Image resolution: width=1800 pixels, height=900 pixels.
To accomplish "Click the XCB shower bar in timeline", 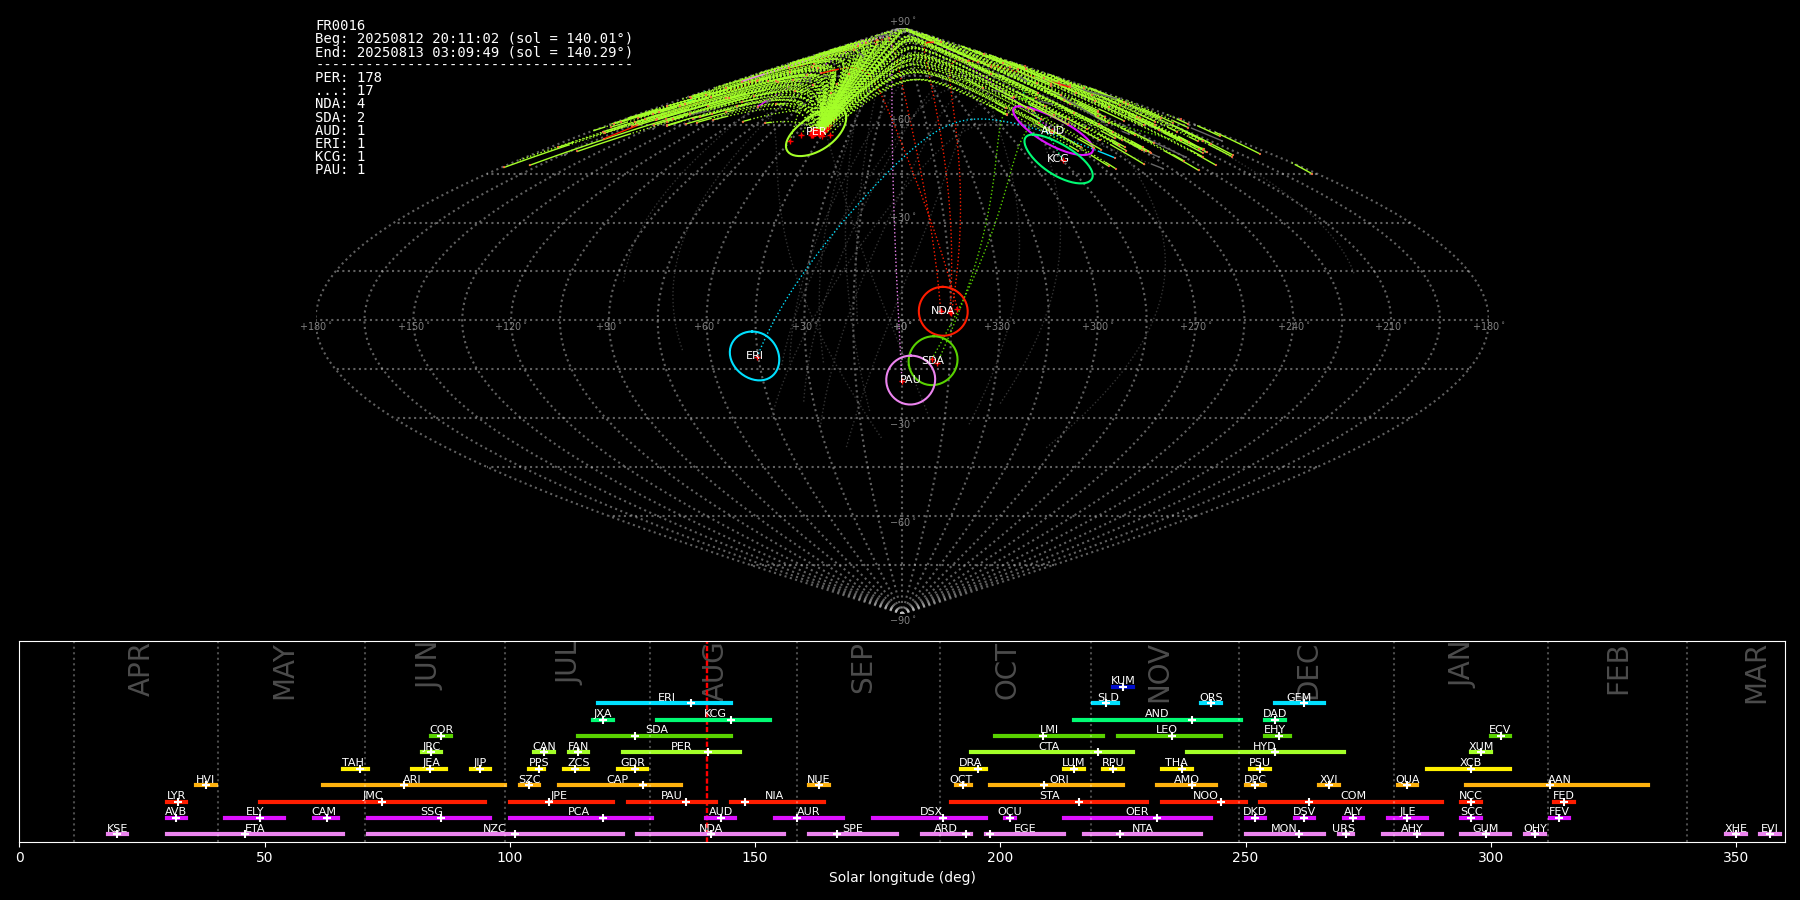I will click(x=1468, y=768).
